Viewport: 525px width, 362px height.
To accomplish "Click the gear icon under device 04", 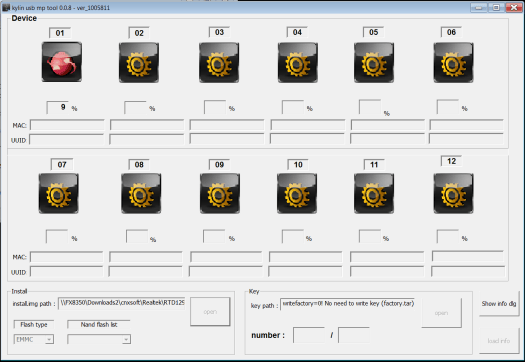I will [x=298, y=63].
